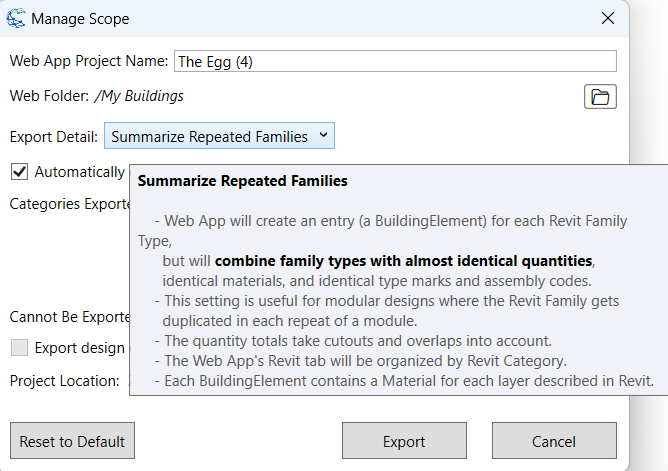The height and width of the screenshot is (471, 668).
Task: Click Reset to Default
Action: point(72,441)
